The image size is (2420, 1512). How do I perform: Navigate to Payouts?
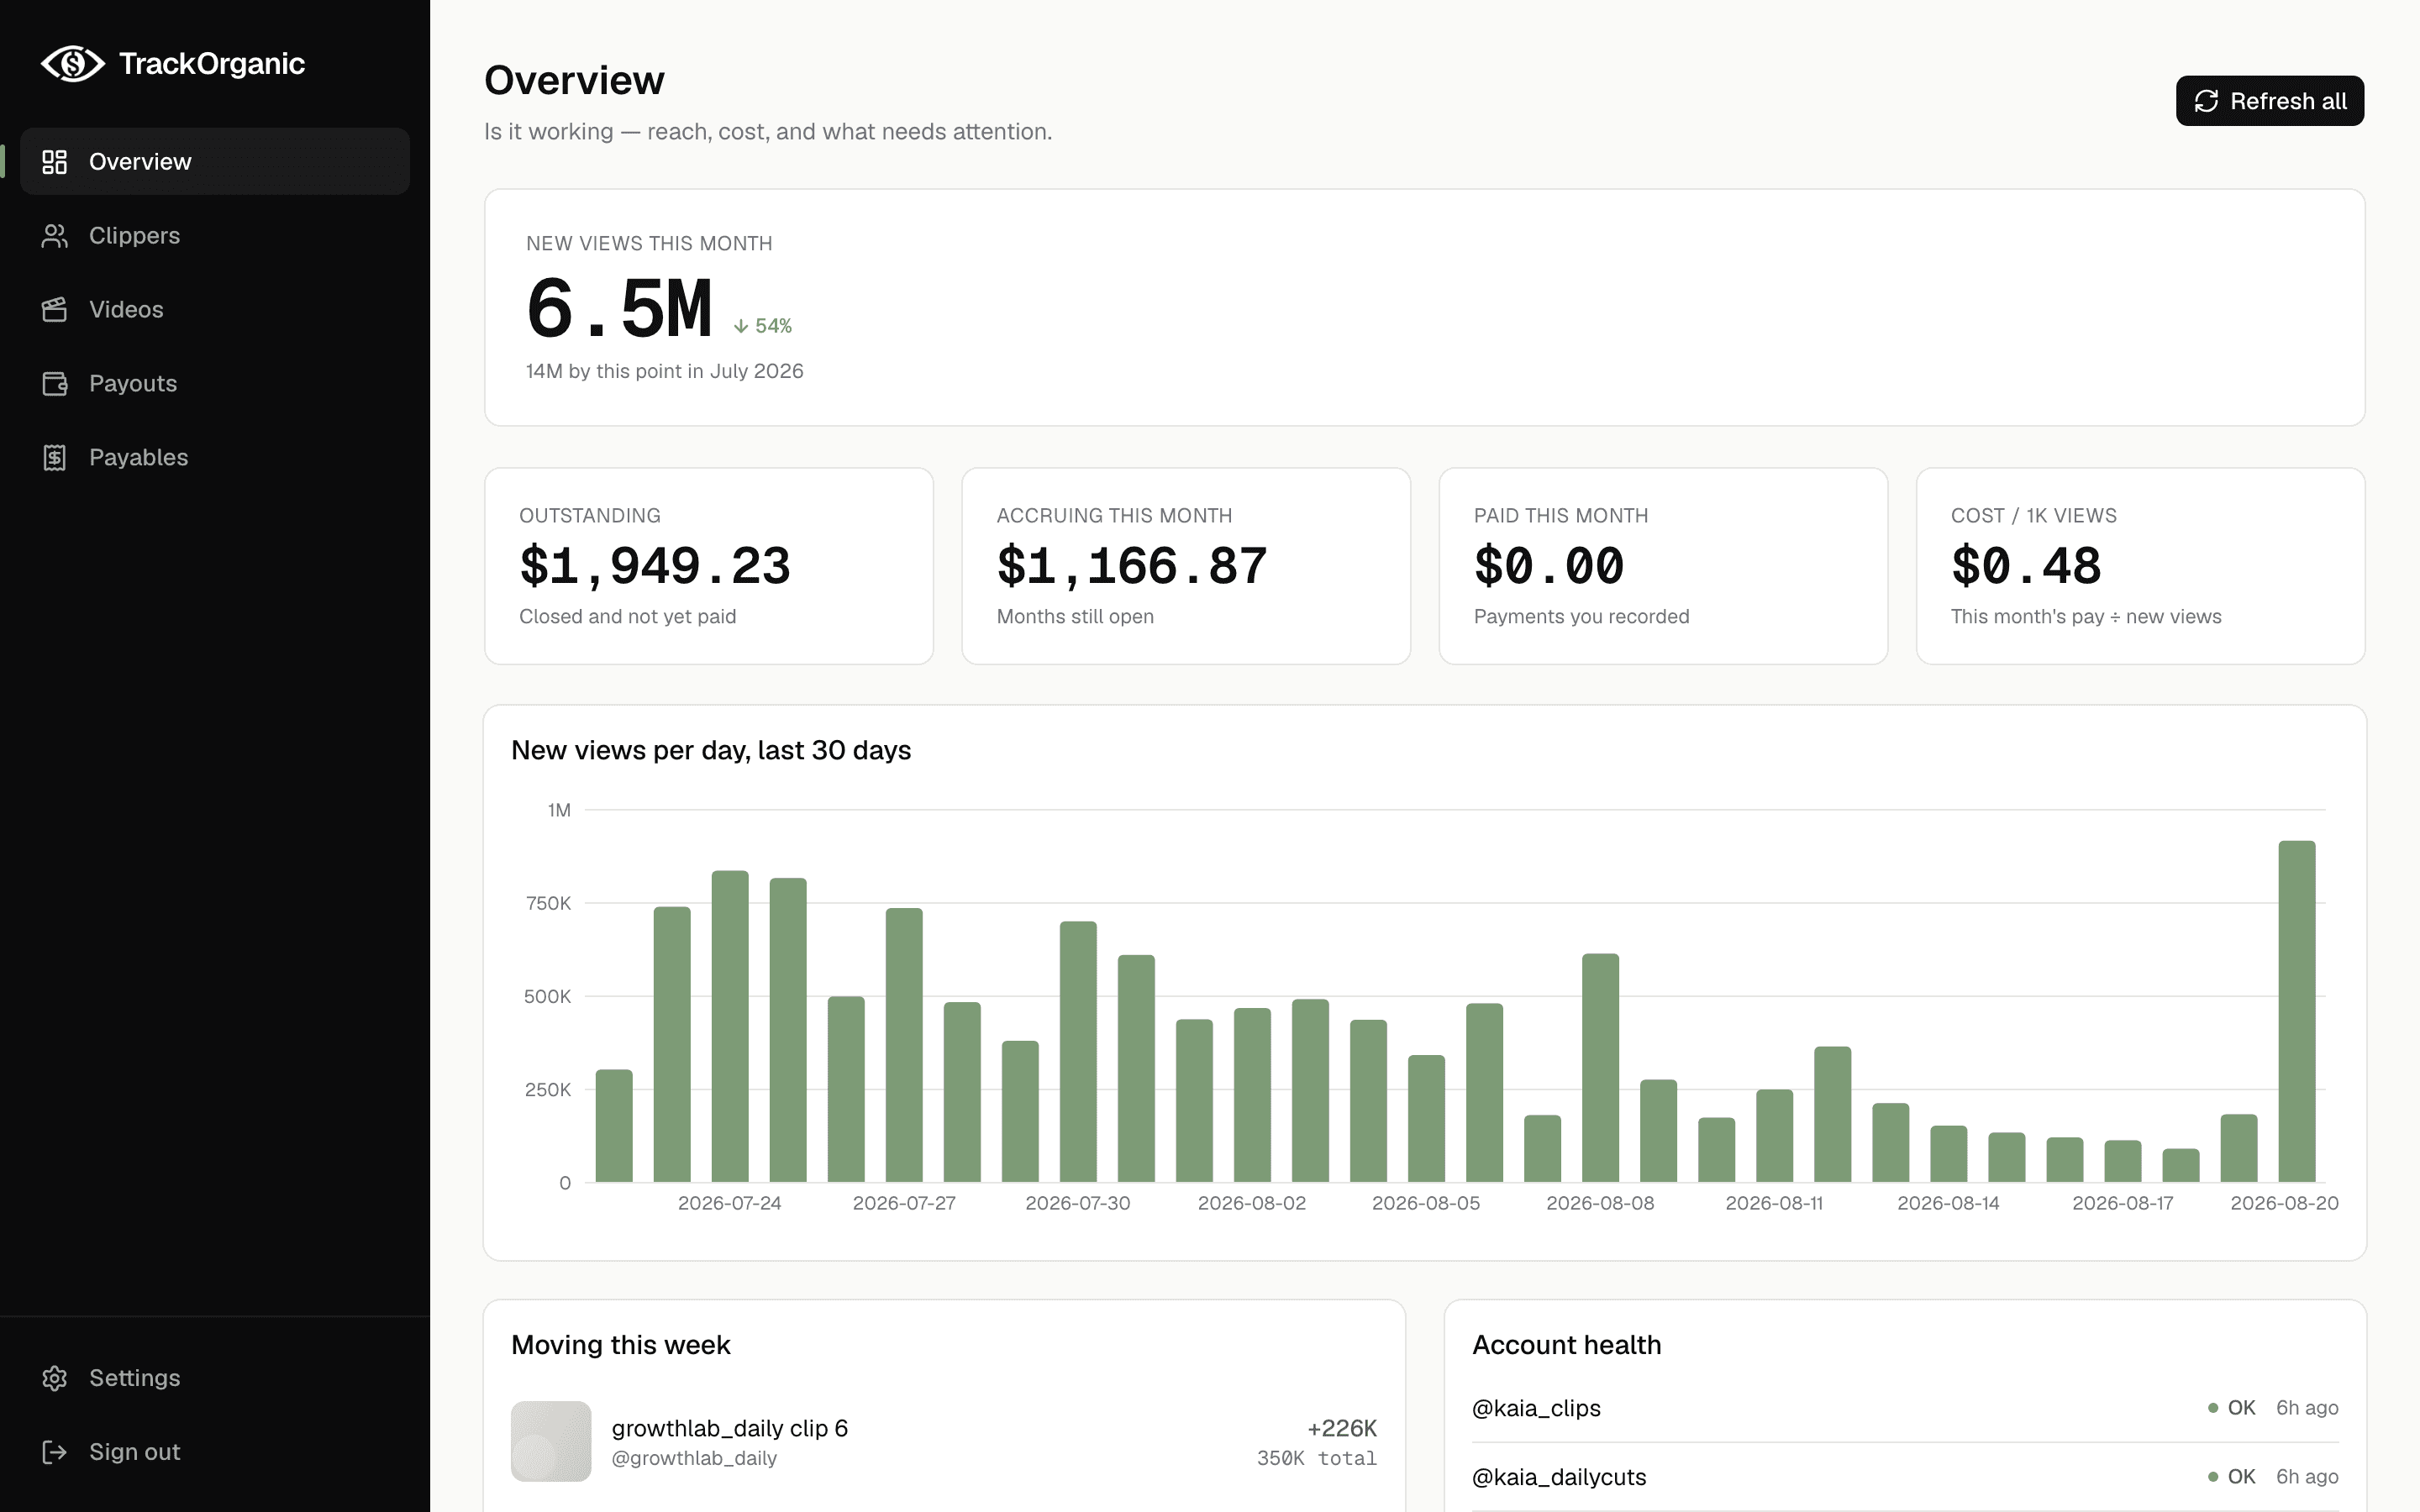[215, 383]
